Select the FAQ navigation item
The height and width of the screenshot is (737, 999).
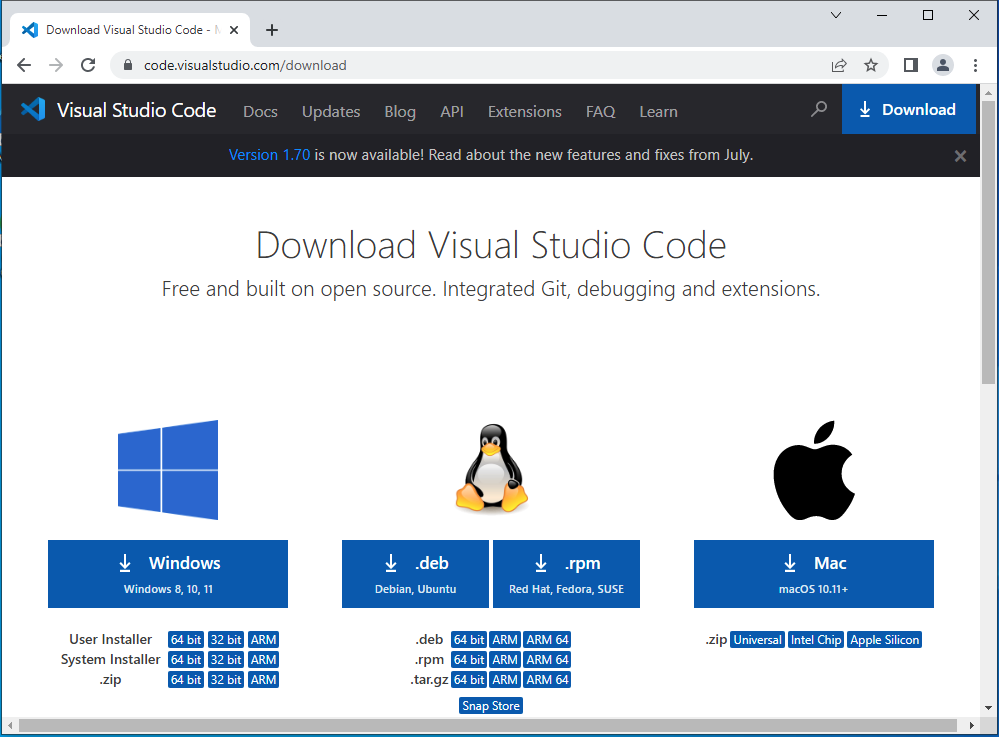(x=600, y=111)
